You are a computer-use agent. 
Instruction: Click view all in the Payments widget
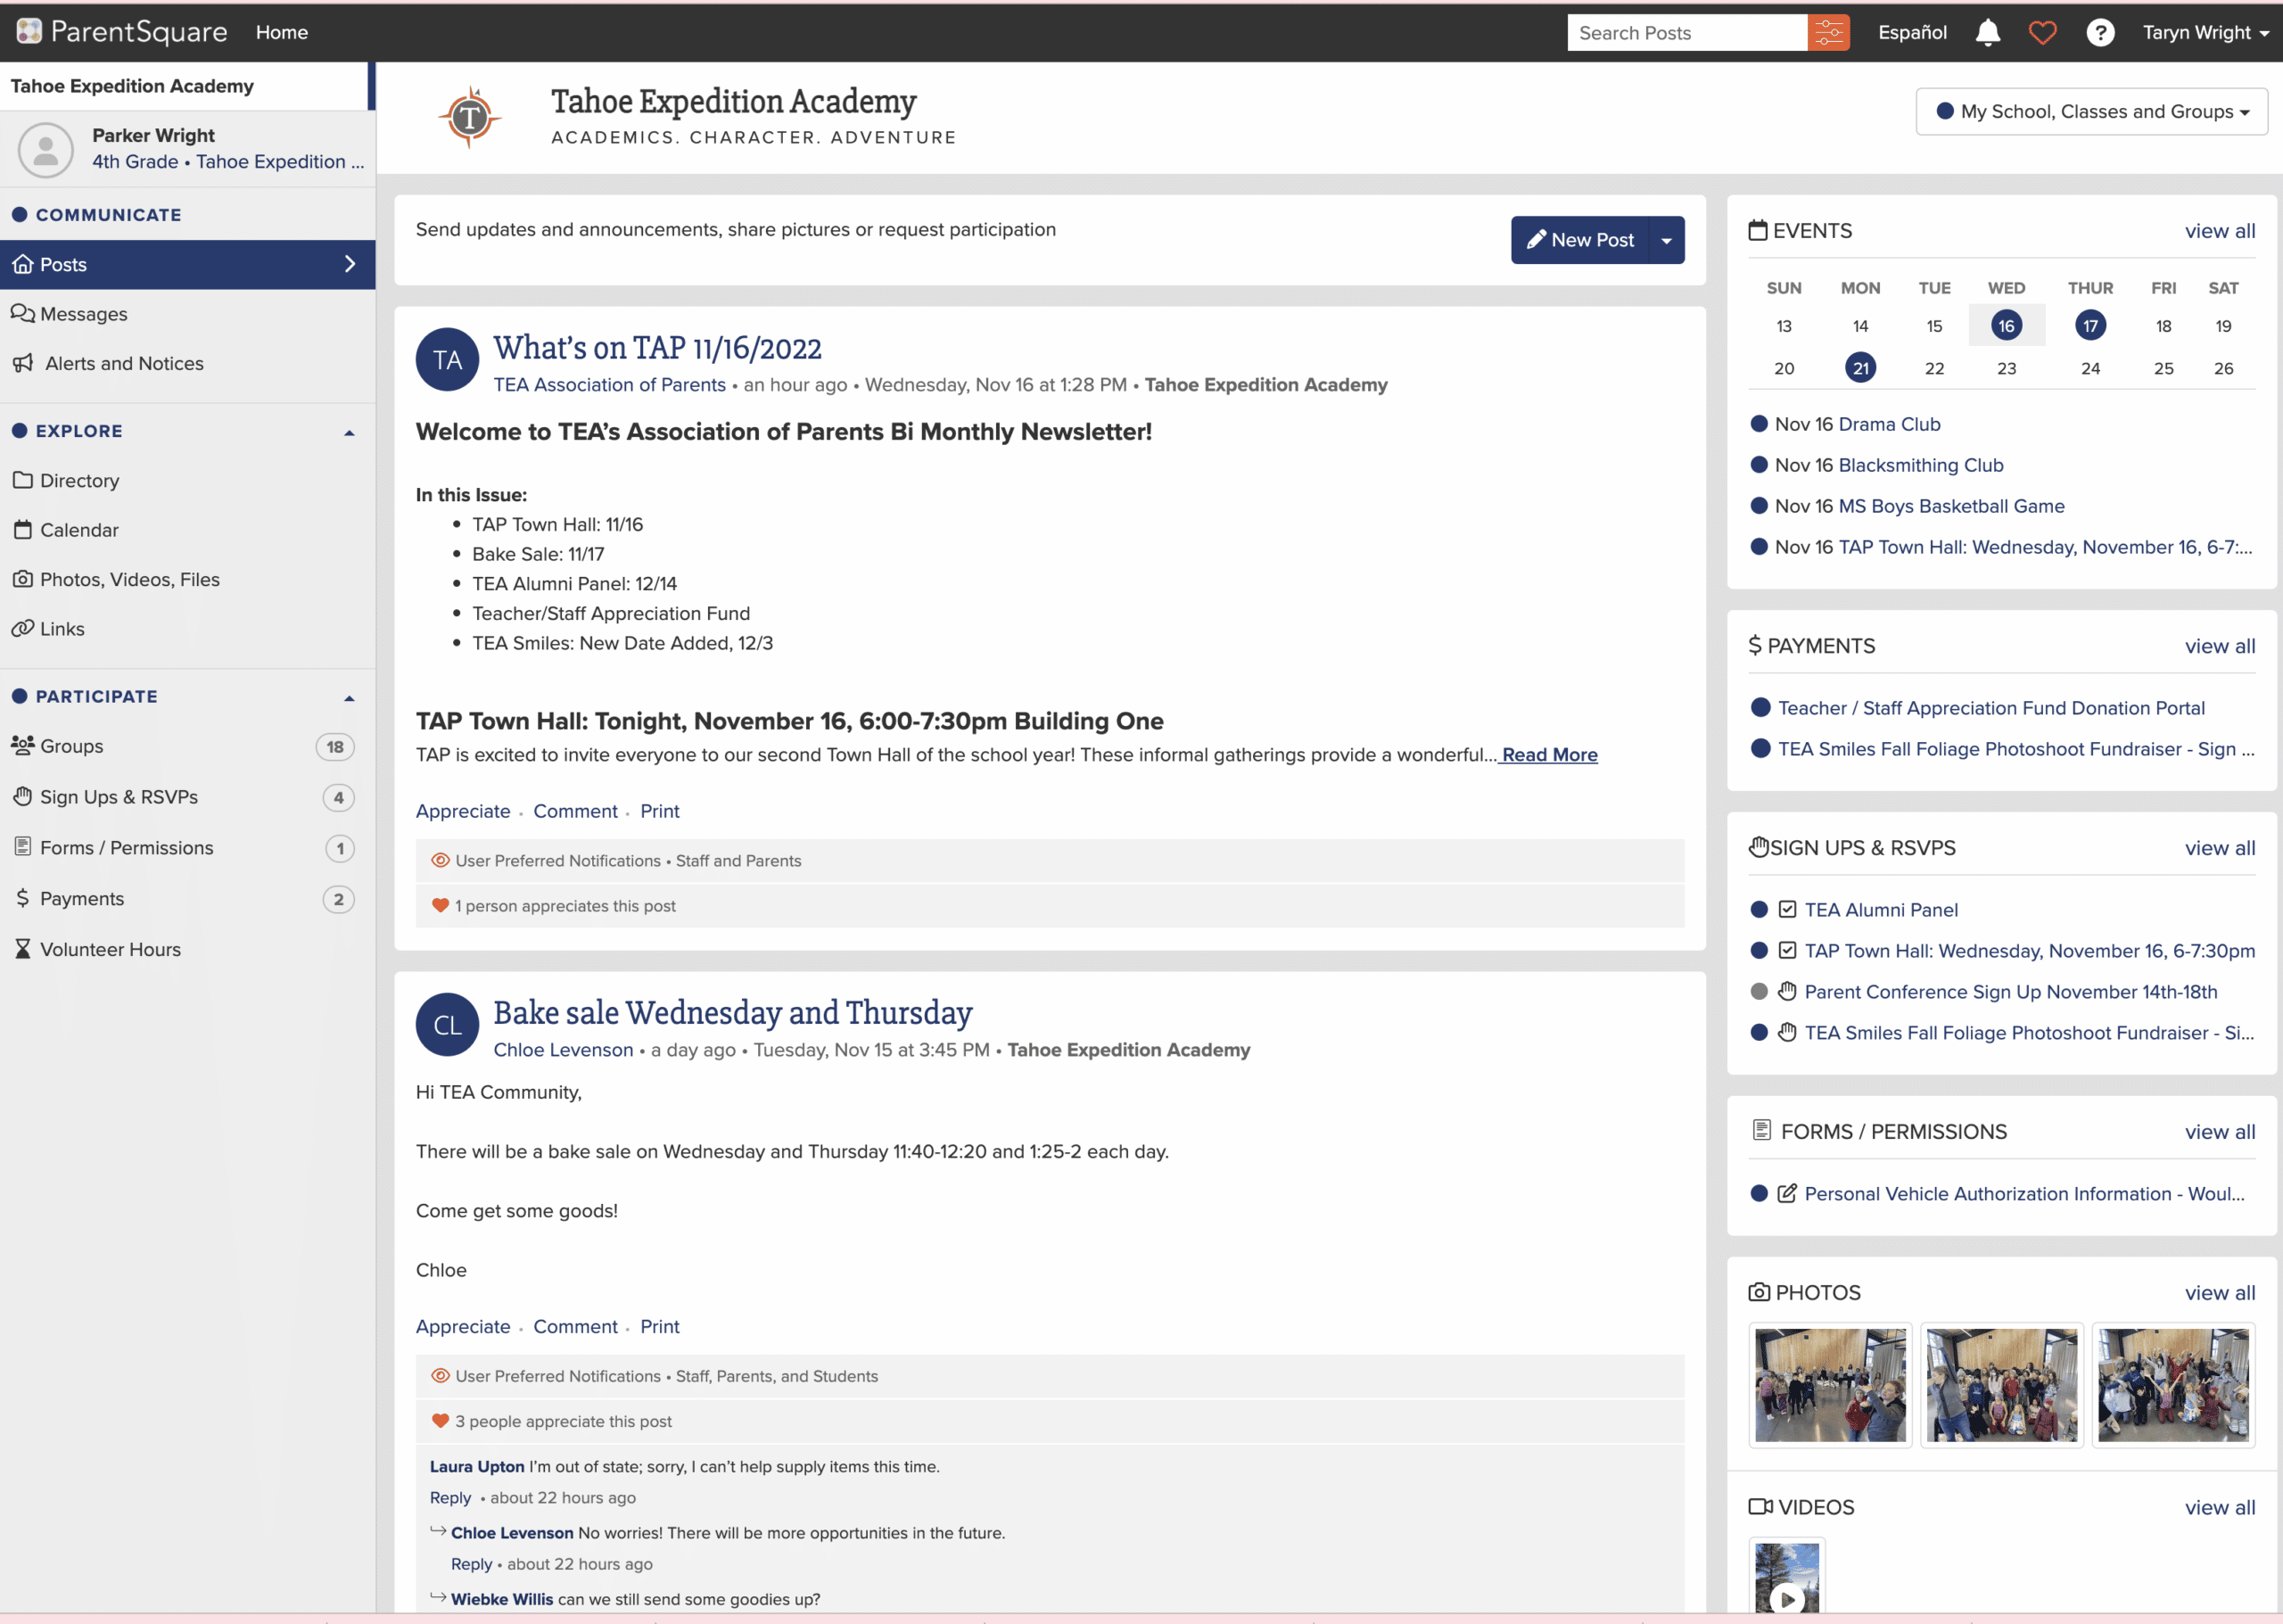tap(2219, 646)
